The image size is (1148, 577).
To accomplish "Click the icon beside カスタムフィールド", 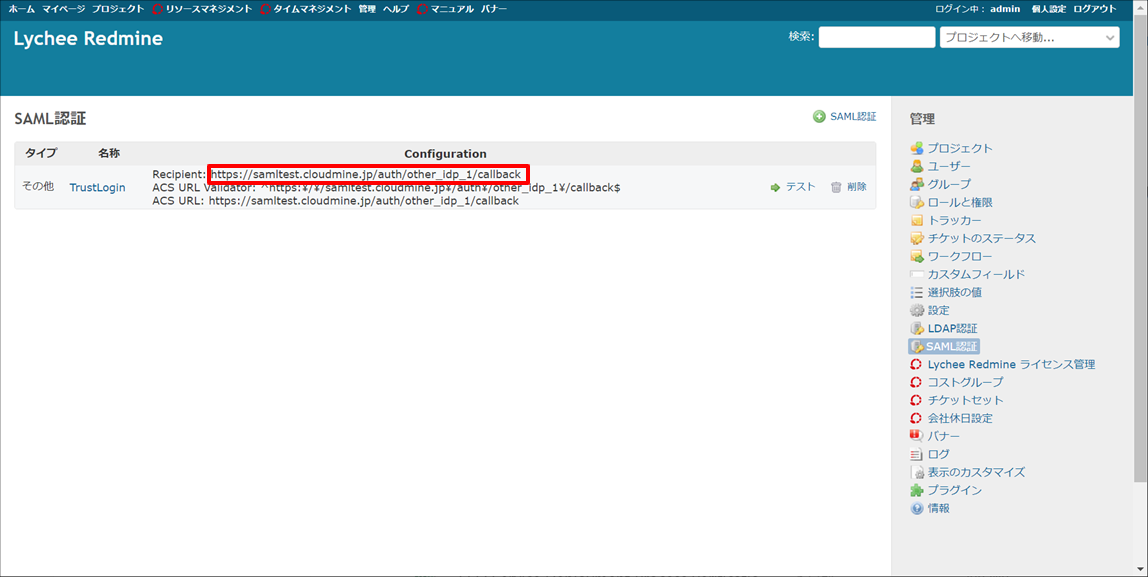I will pyautogui.click(x=916, y=275).
